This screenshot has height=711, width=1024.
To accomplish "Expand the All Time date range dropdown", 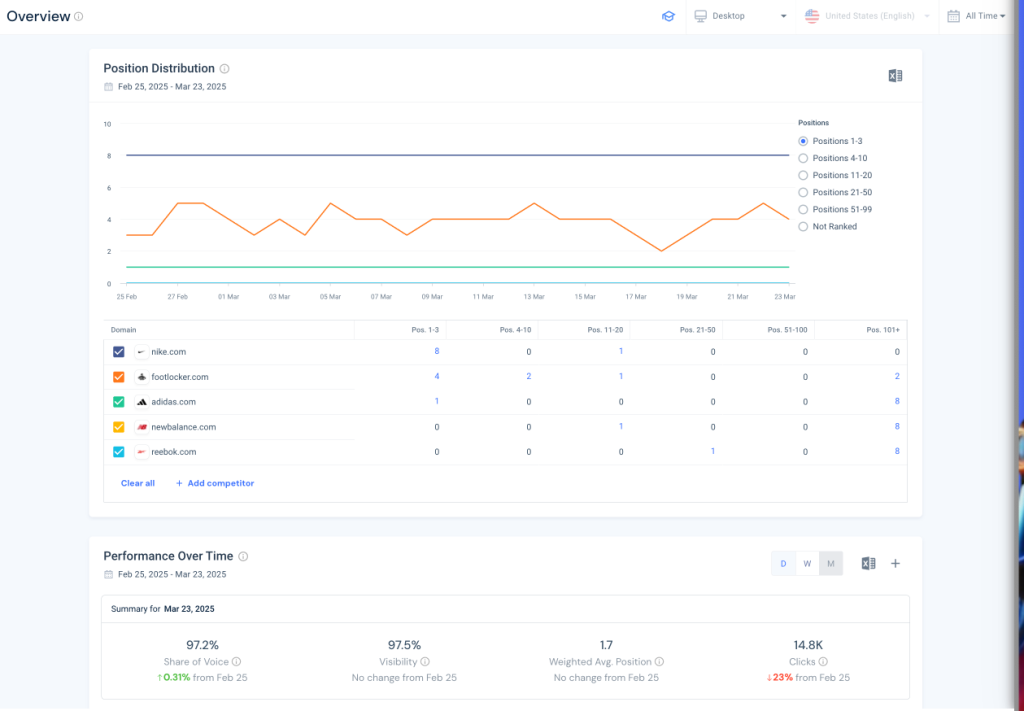I will pos(976,16).
